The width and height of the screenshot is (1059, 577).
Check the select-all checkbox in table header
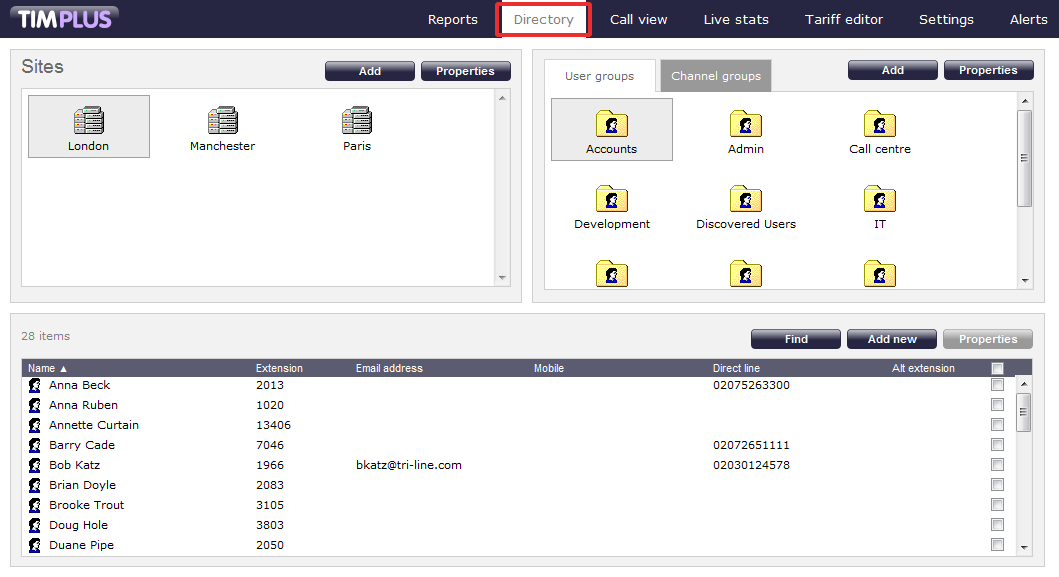pos(997,368)
